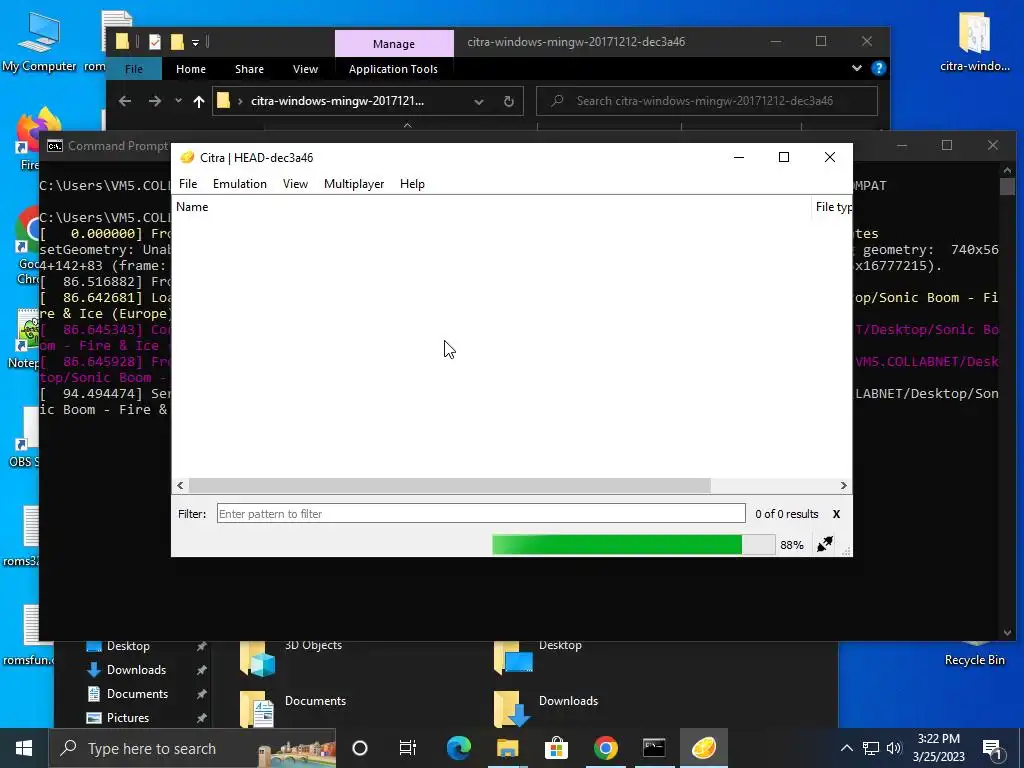Show hidden system tray icons

(846, 748)
